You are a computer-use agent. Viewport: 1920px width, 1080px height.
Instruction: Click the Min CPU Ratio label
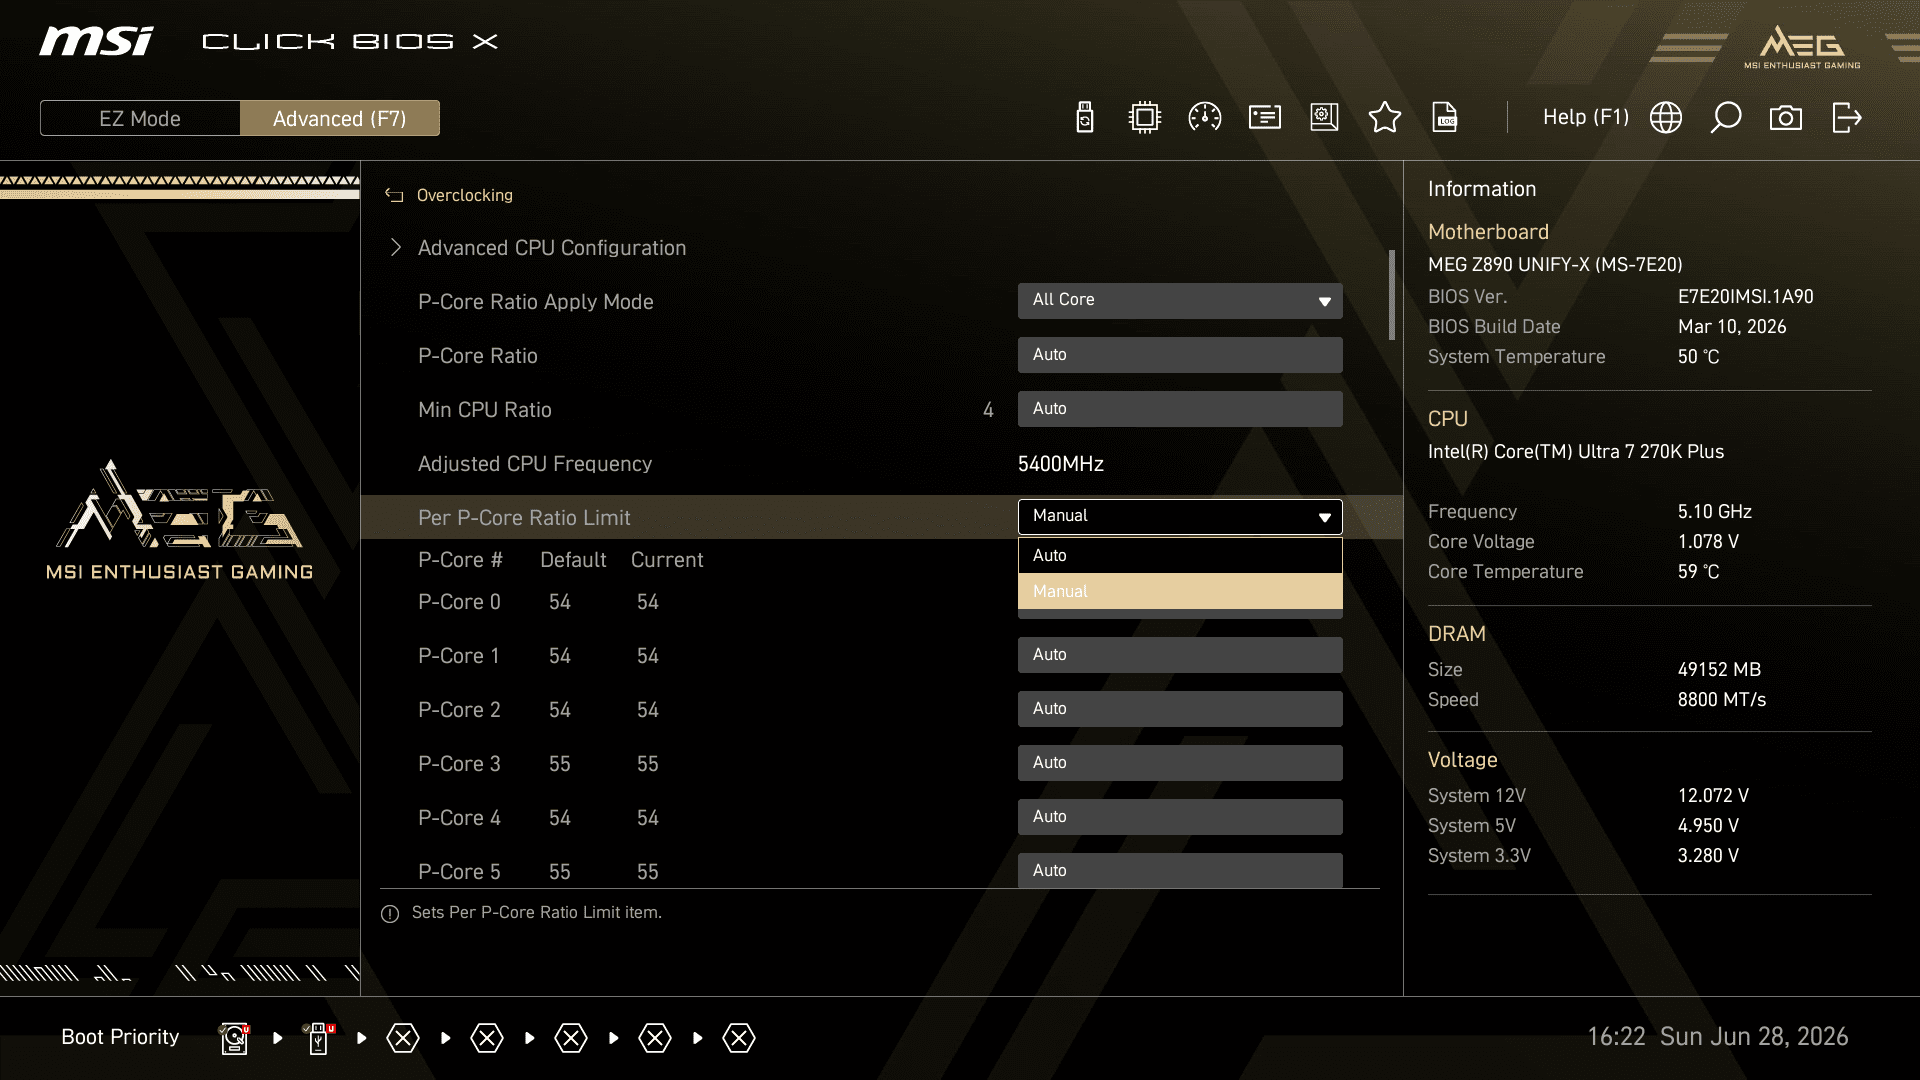[x=485, y=410]
